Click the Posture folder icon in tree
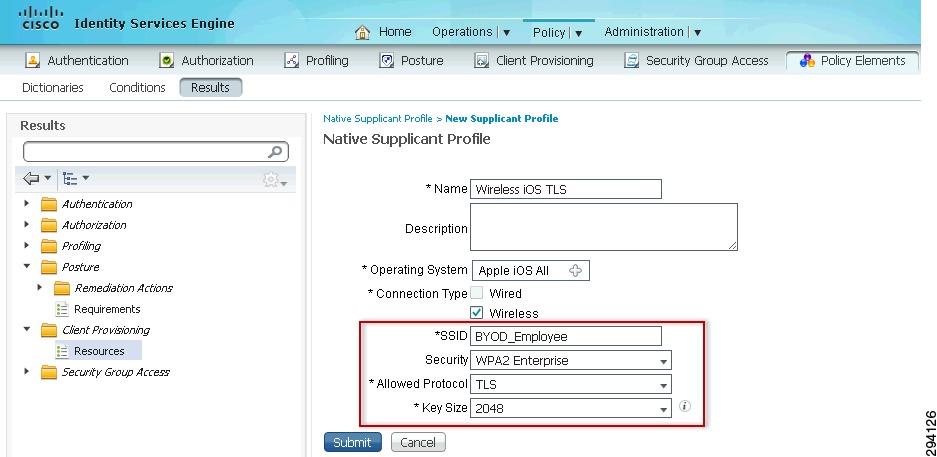This screenshot has width=937, height=457. click(x=49, y=267)
